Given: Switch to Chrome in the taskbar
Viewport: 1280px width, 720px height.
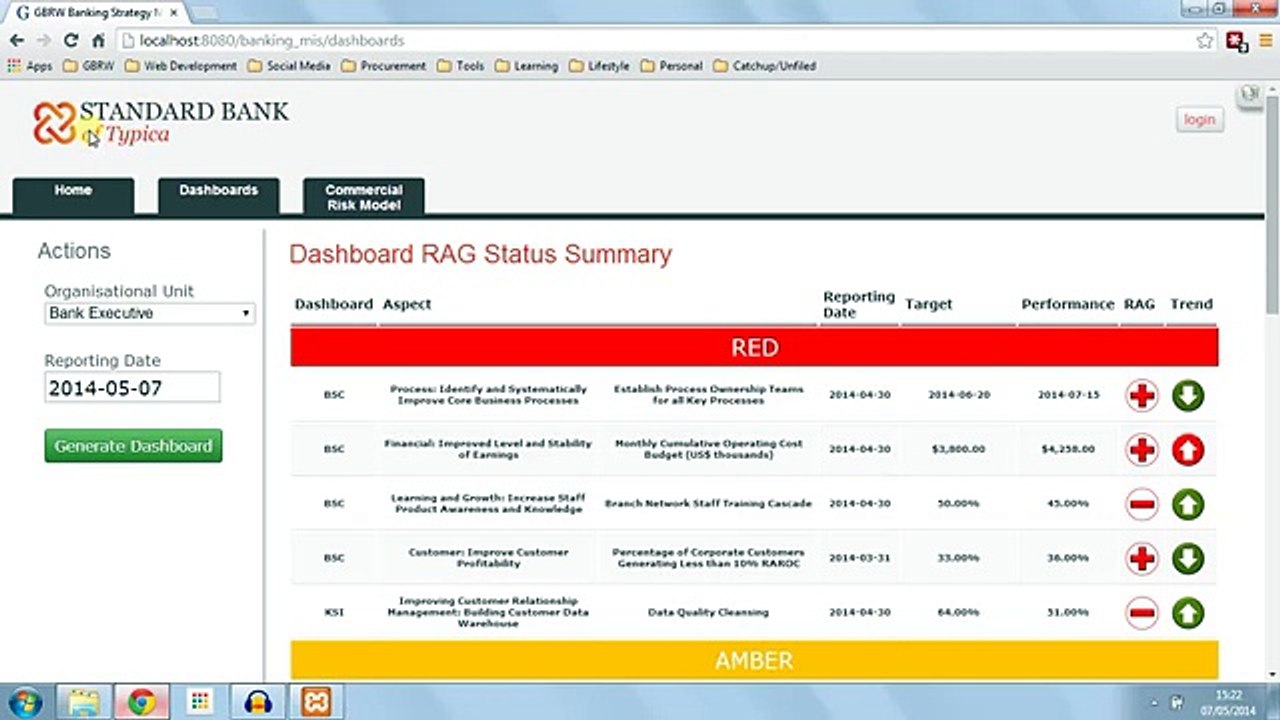Looking at the screenshot, I should coord(141,701).
